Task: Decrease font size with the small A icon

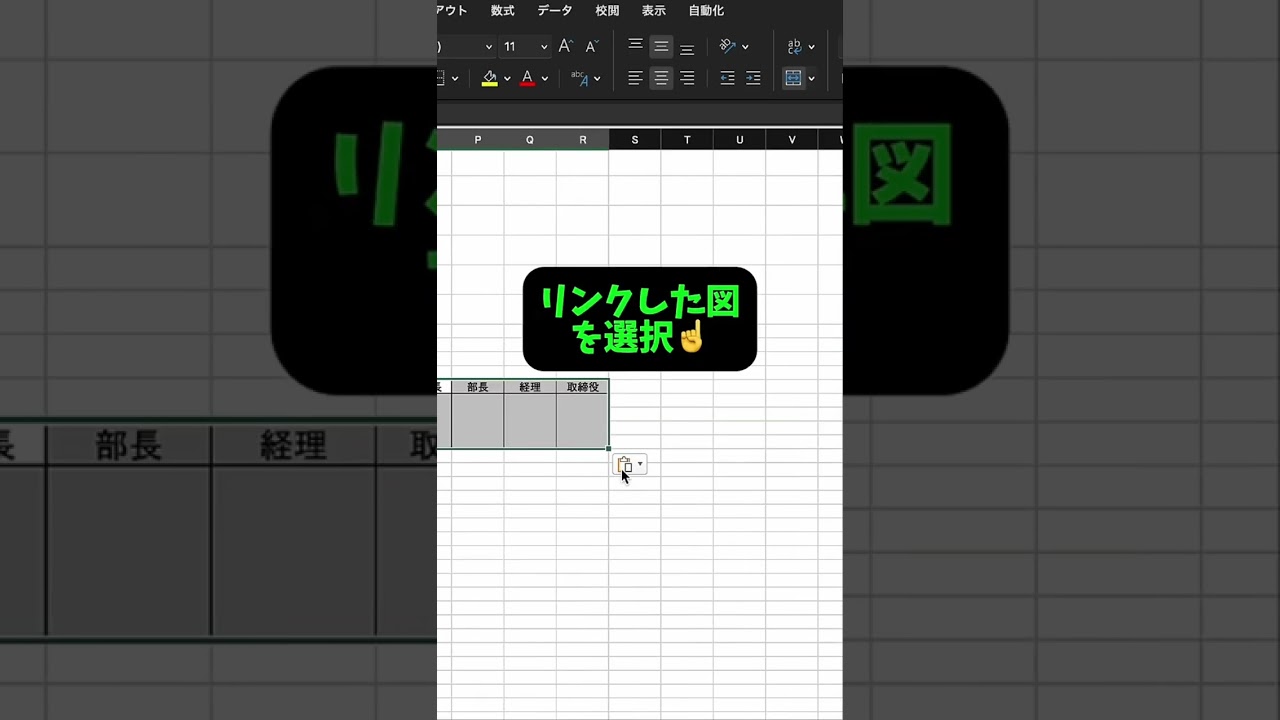Action: [591, 46]
